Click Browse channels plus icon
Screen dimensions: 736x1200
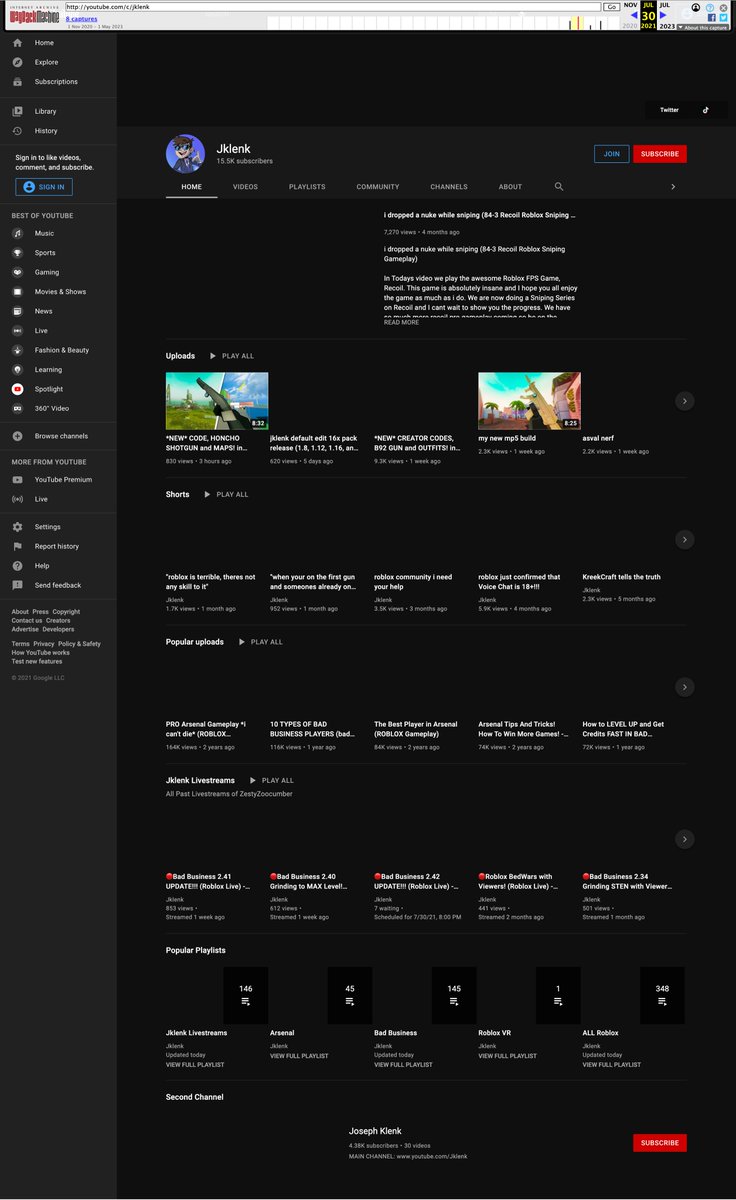point(17,436)
